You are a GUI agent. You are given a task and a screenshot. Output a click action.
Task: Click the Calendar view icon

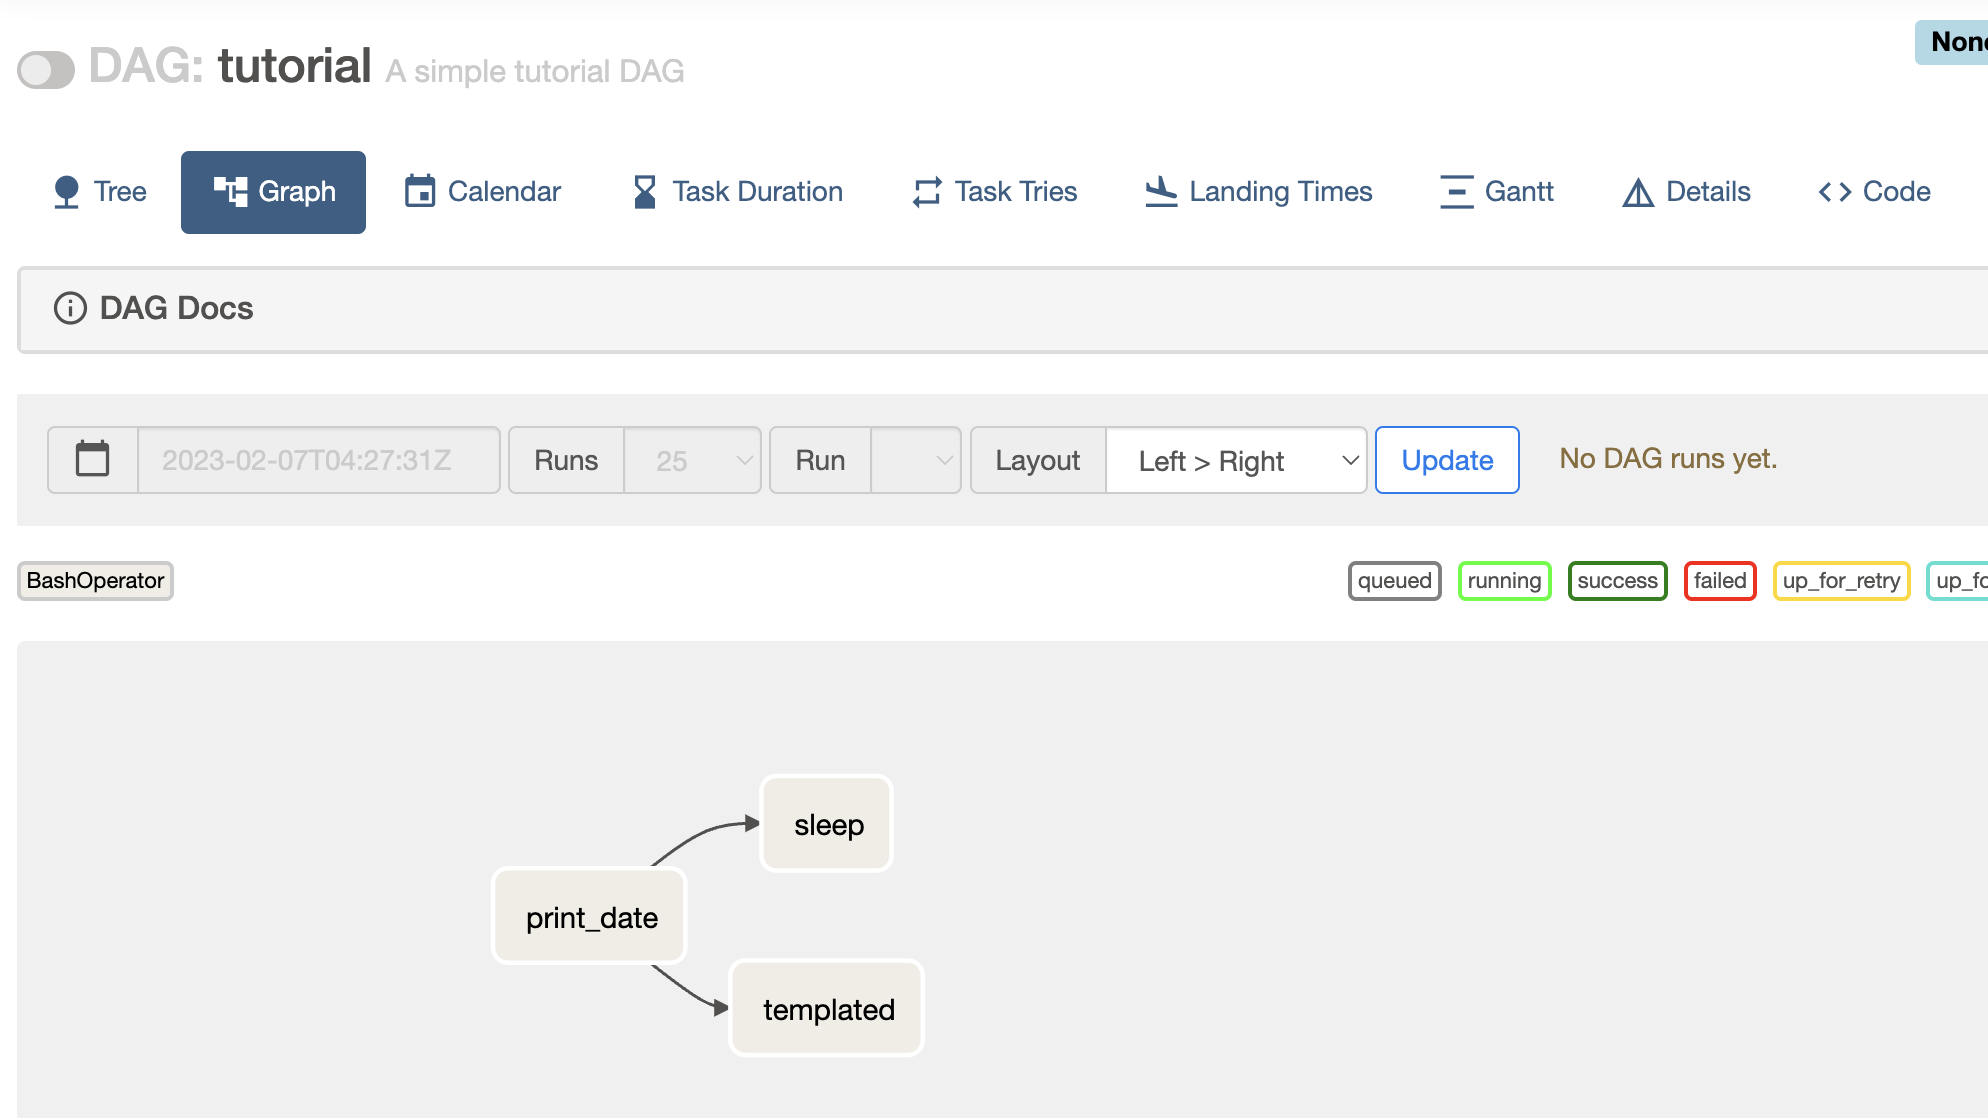tap(419, 191)
